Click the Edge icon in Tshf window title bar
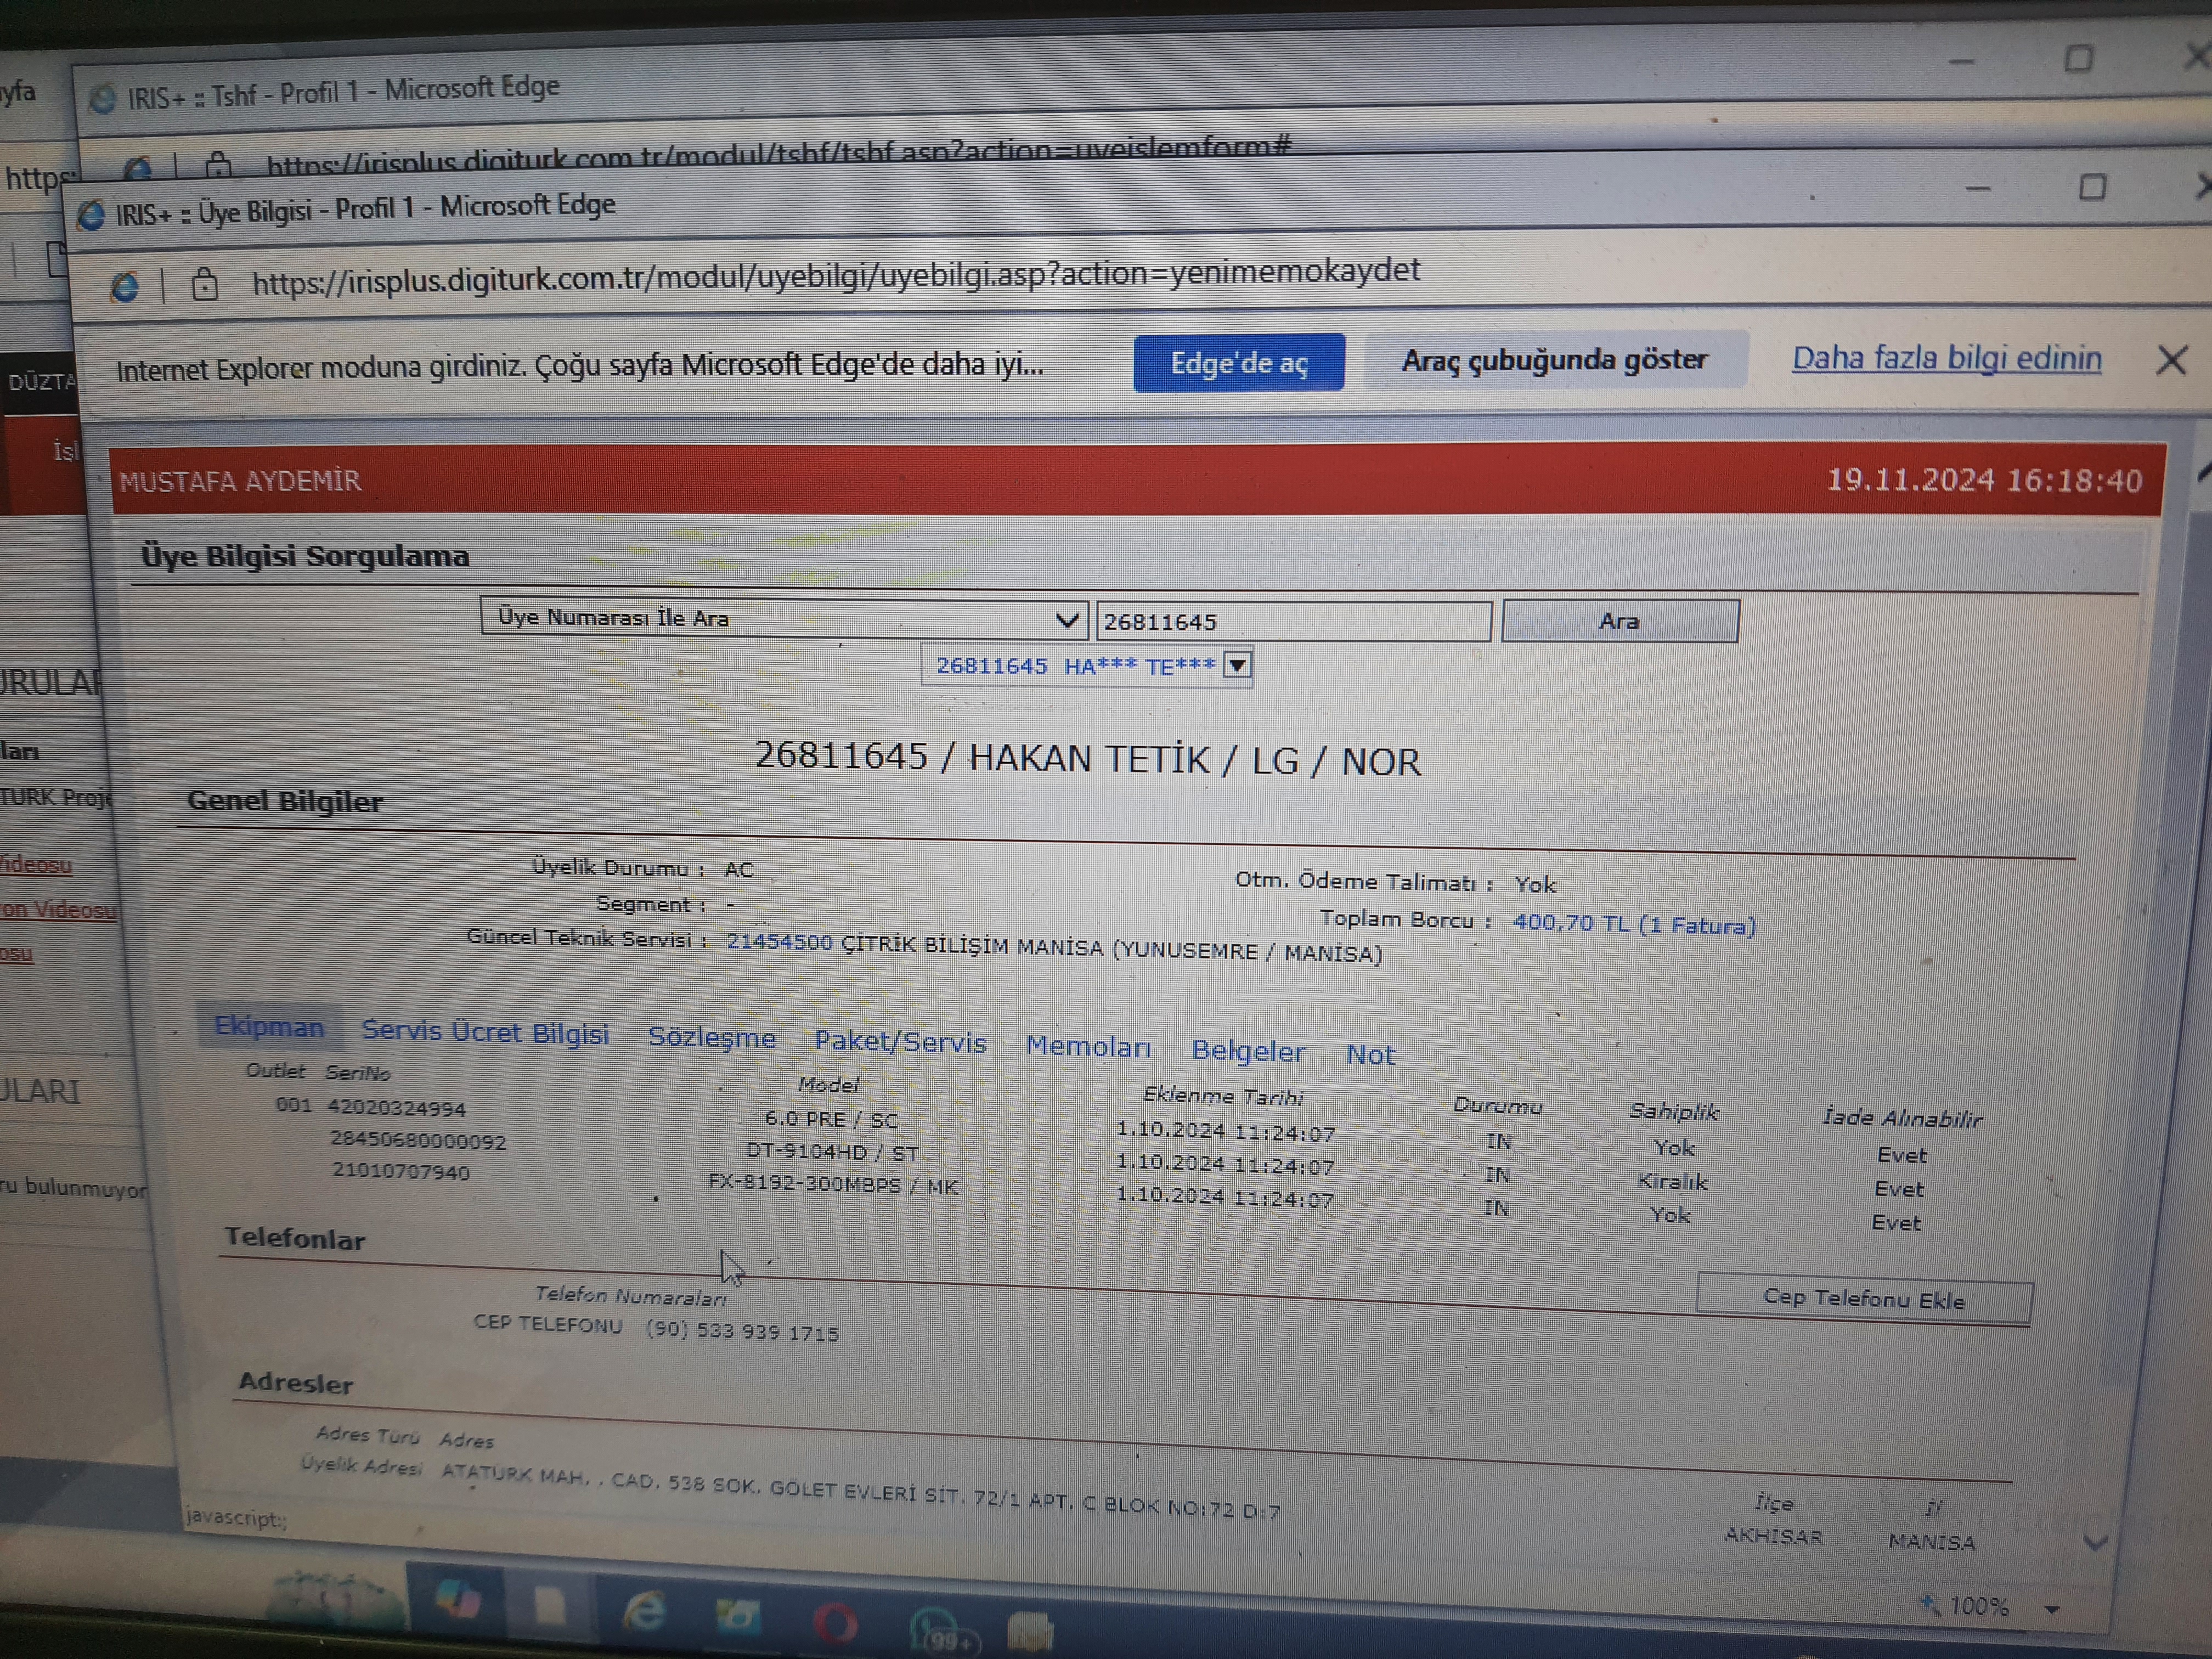 (x=102, y=99)
